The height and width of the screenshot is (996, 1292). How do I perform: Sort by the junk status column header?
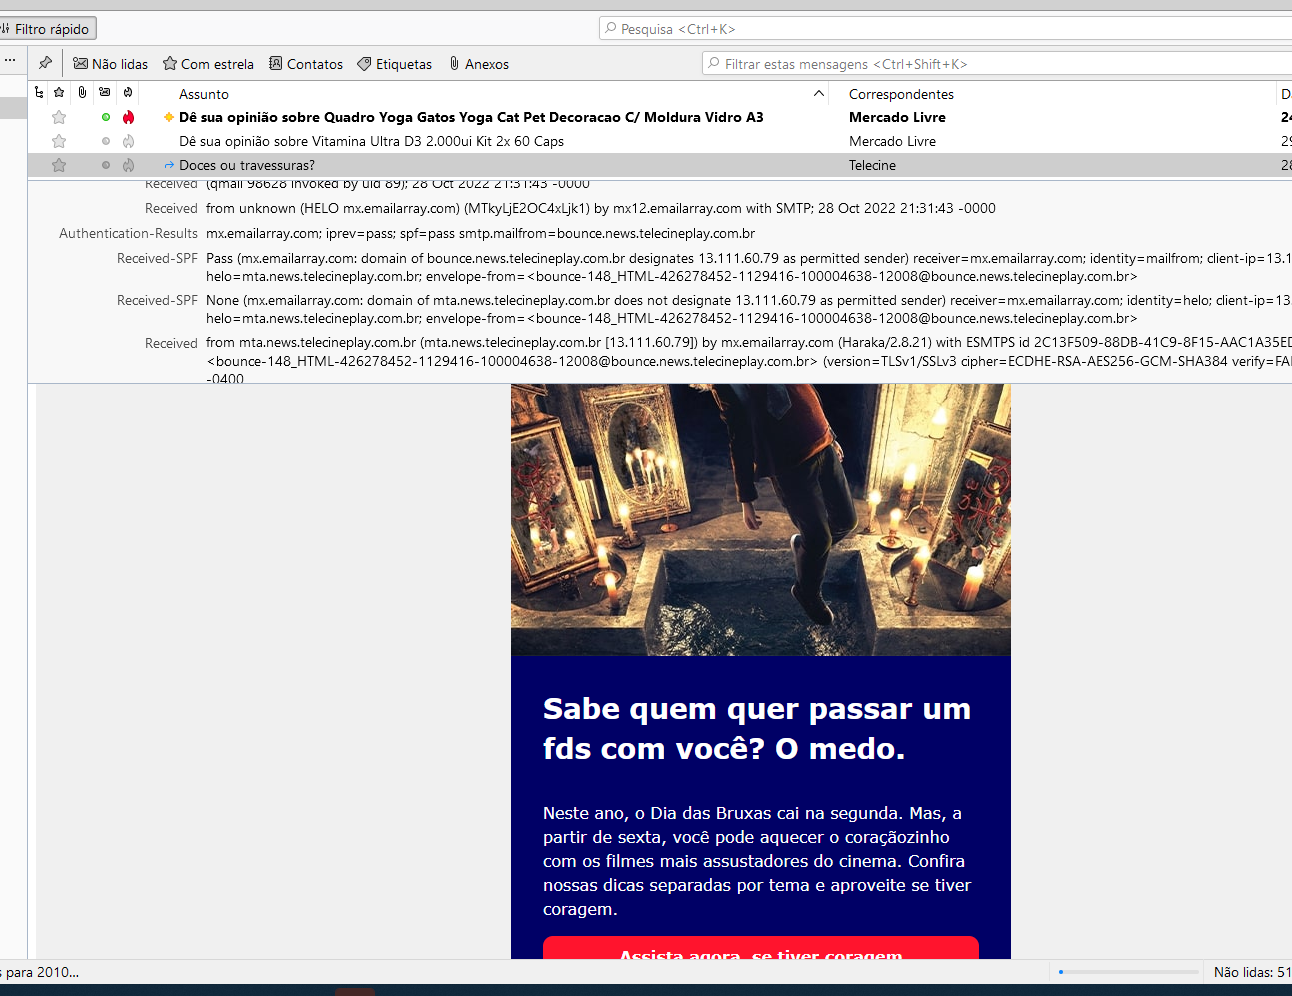point(128,93)
